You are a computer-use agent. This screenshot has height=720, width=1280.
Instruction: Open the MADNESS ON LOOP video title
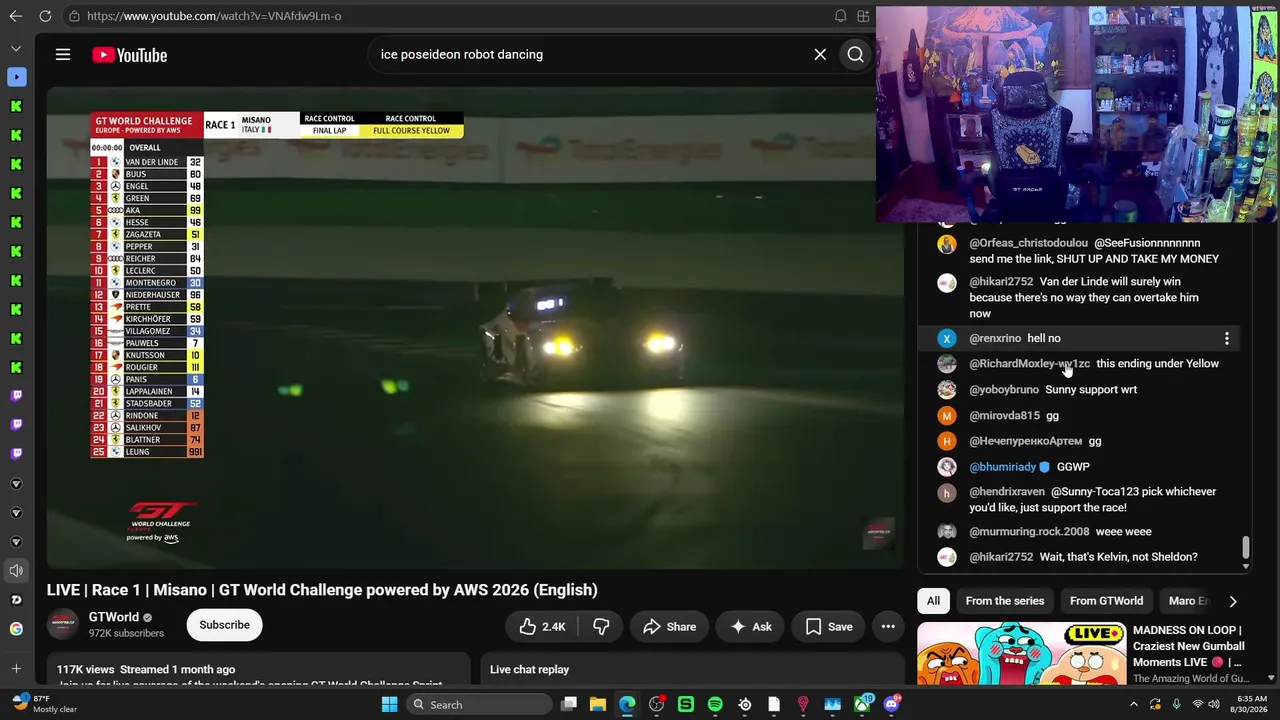[x=1187, y=646]
